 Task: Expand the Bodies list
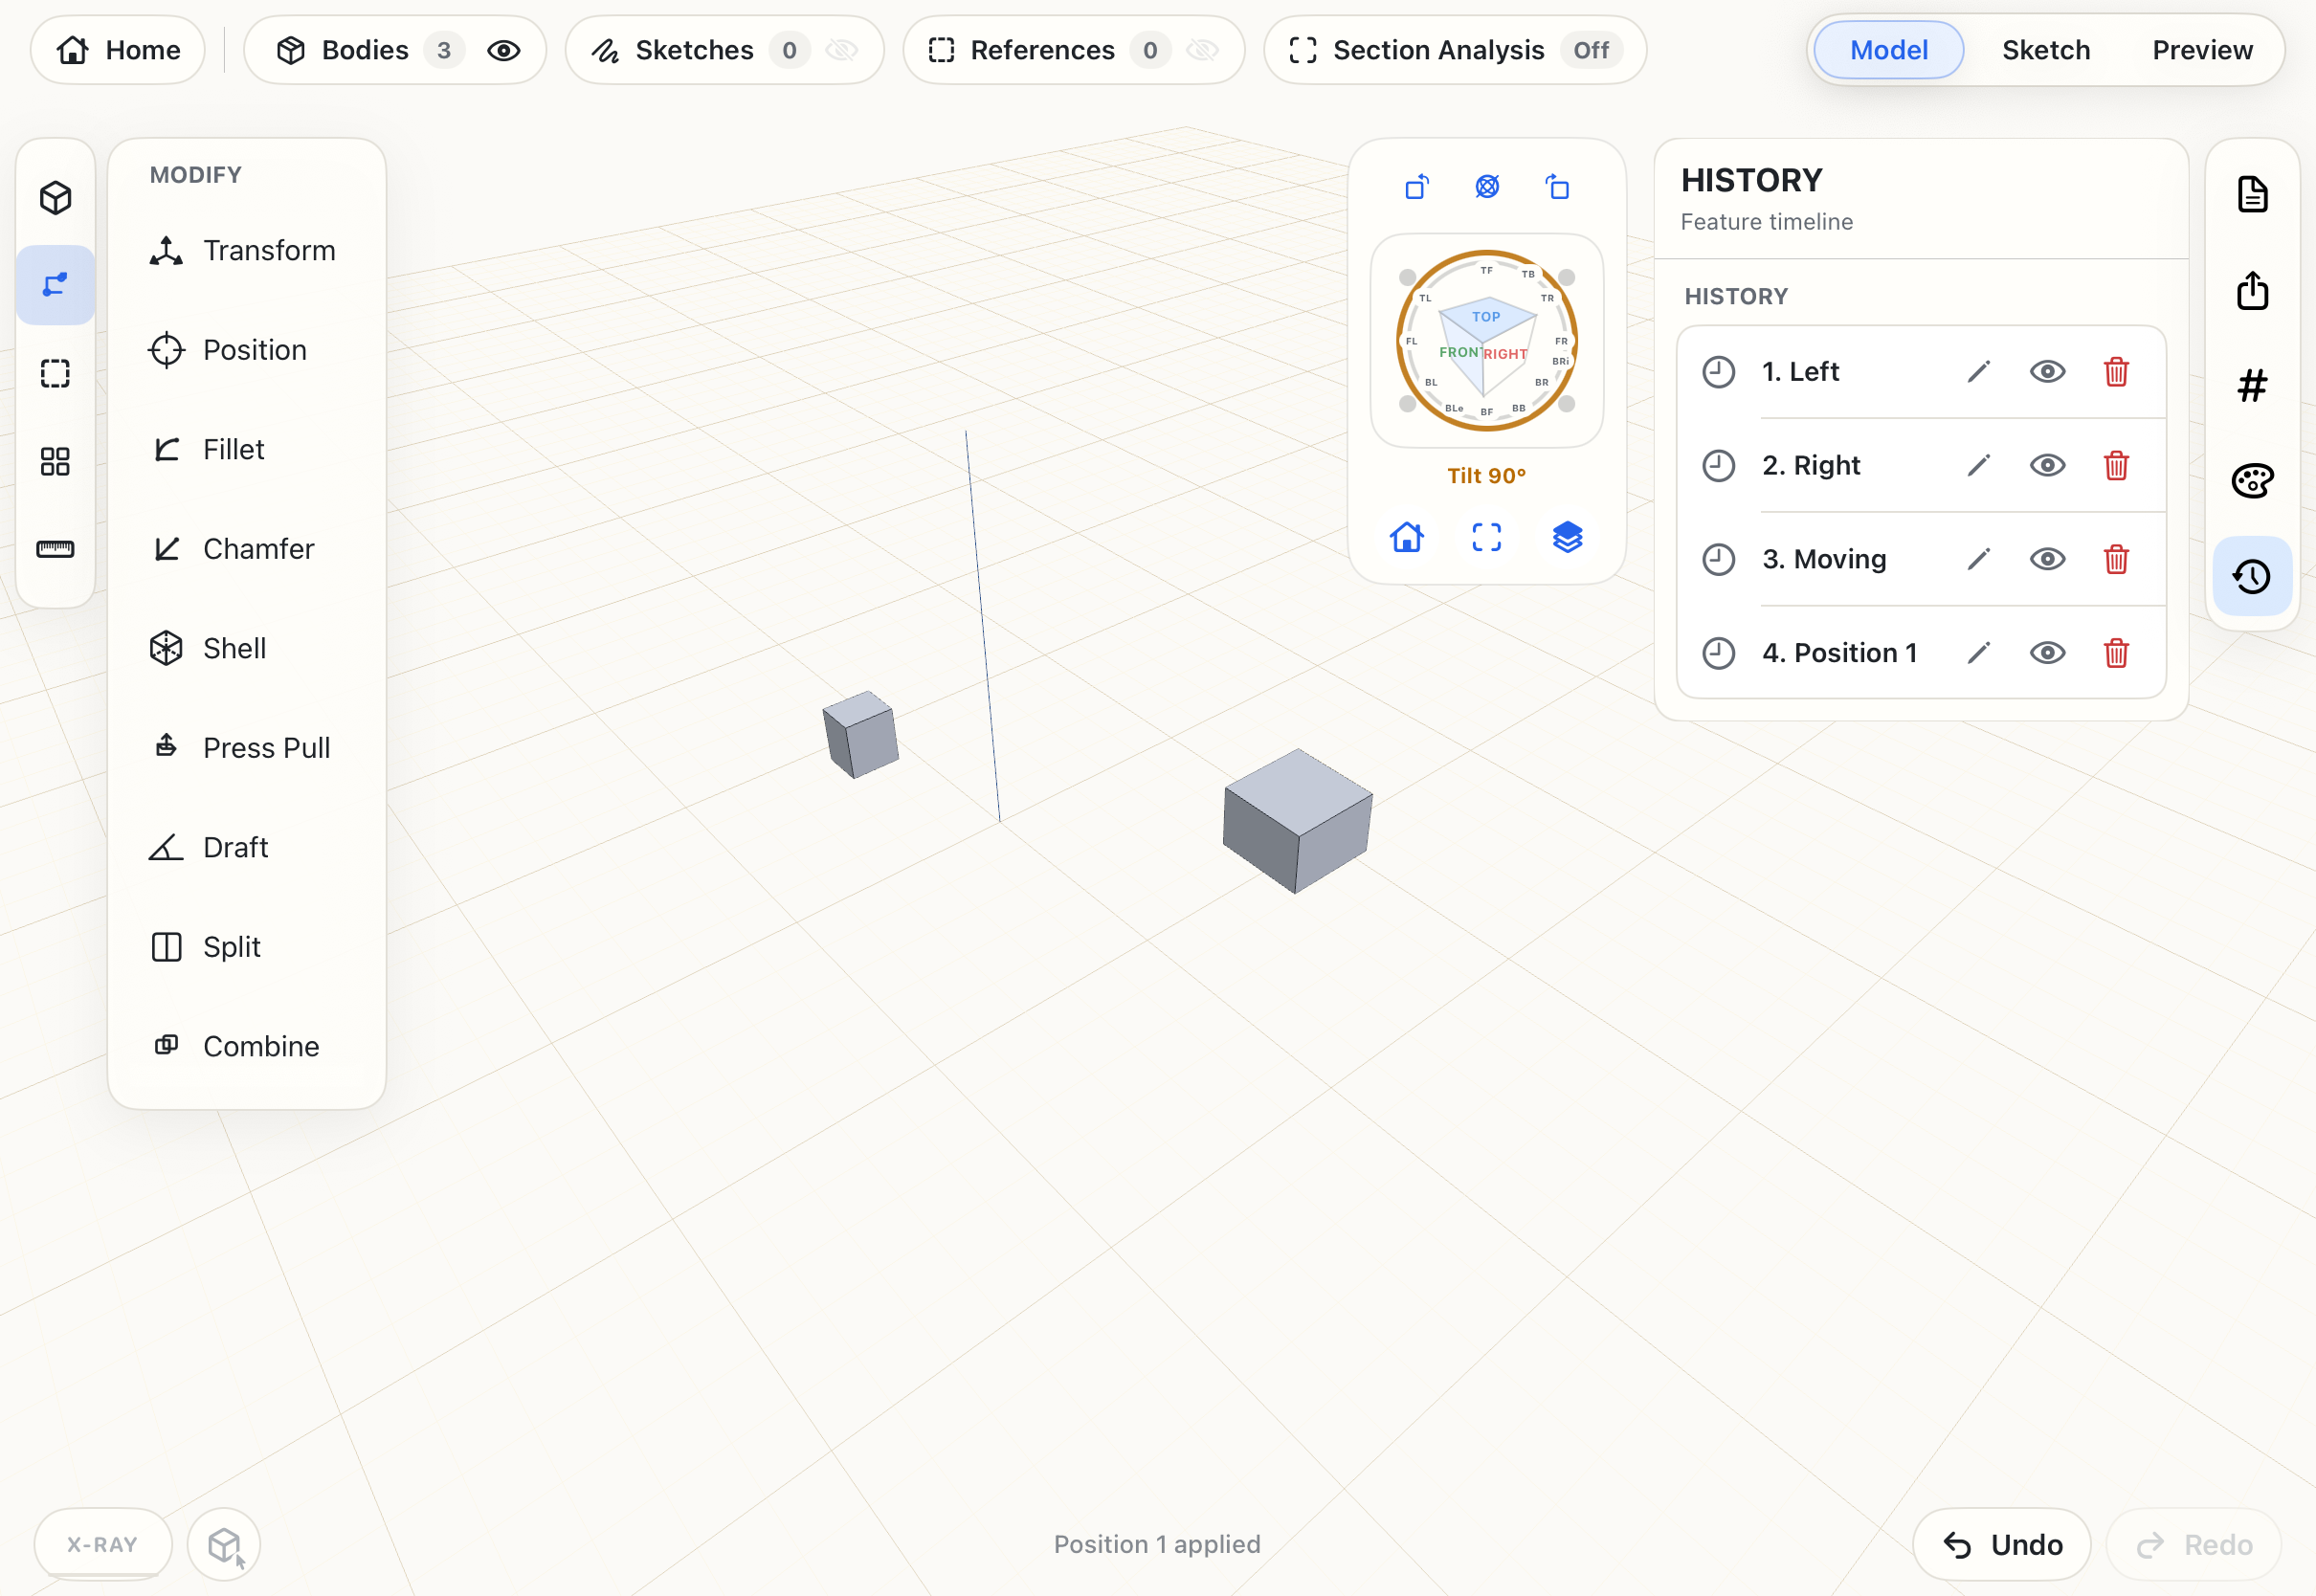point(364,50)
